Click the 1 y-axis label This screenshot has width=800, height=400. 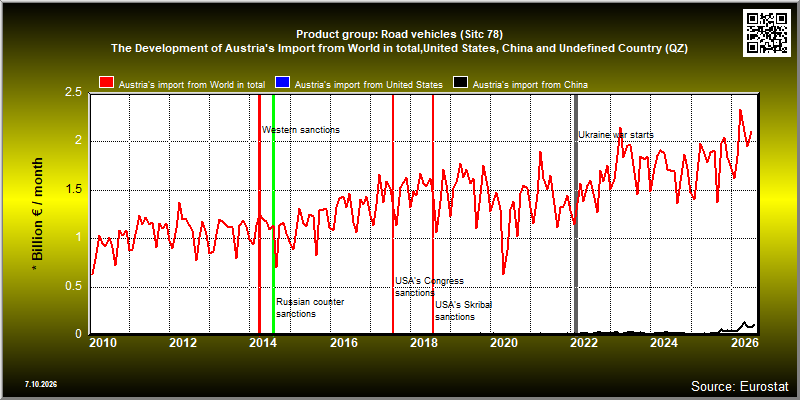tap(79, 237)
